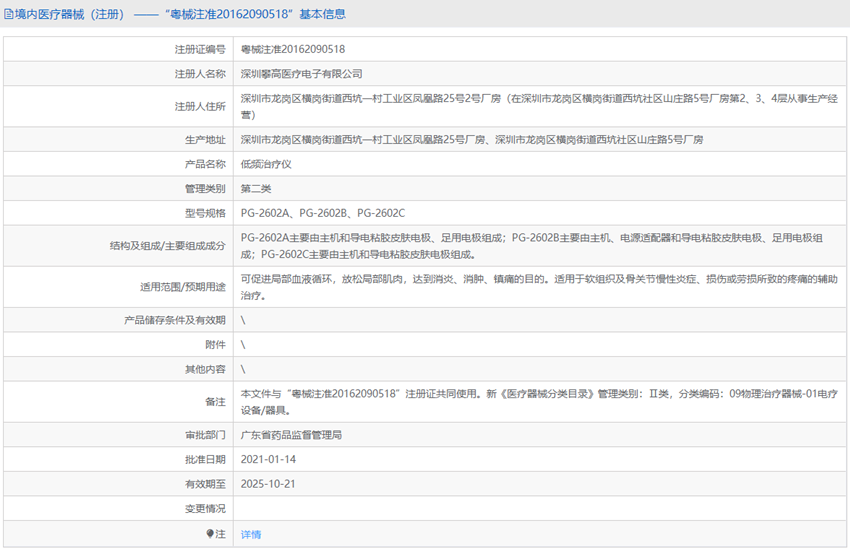850x551 pixels.
Task: Click the registrant name 深圳攀高医疗电子有限公司
Action: click(x=301, y=74)
